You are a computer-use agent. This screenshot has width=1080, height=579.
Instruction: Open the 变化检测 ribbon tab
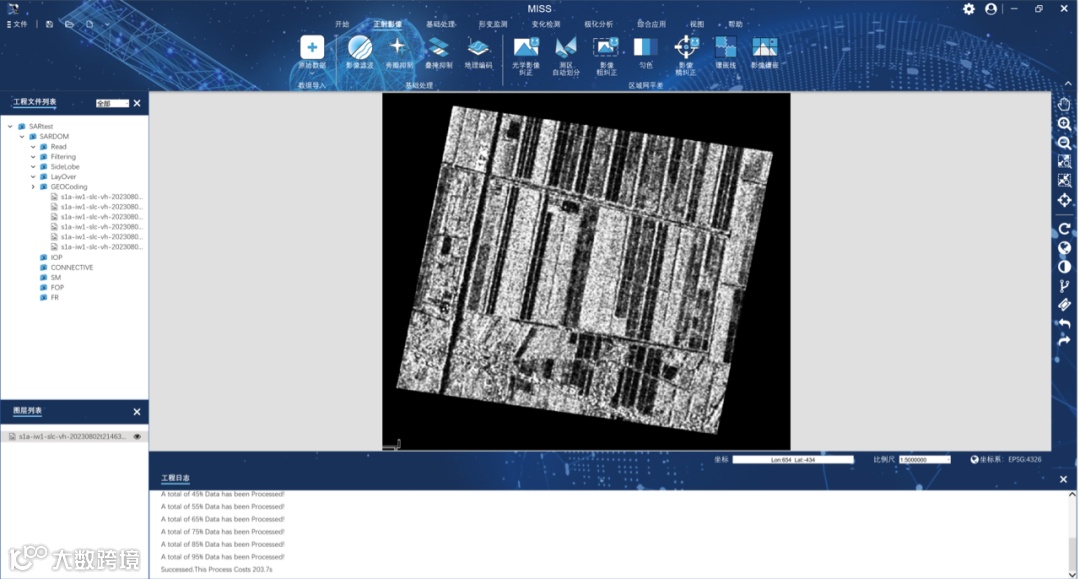pos(546,24)
